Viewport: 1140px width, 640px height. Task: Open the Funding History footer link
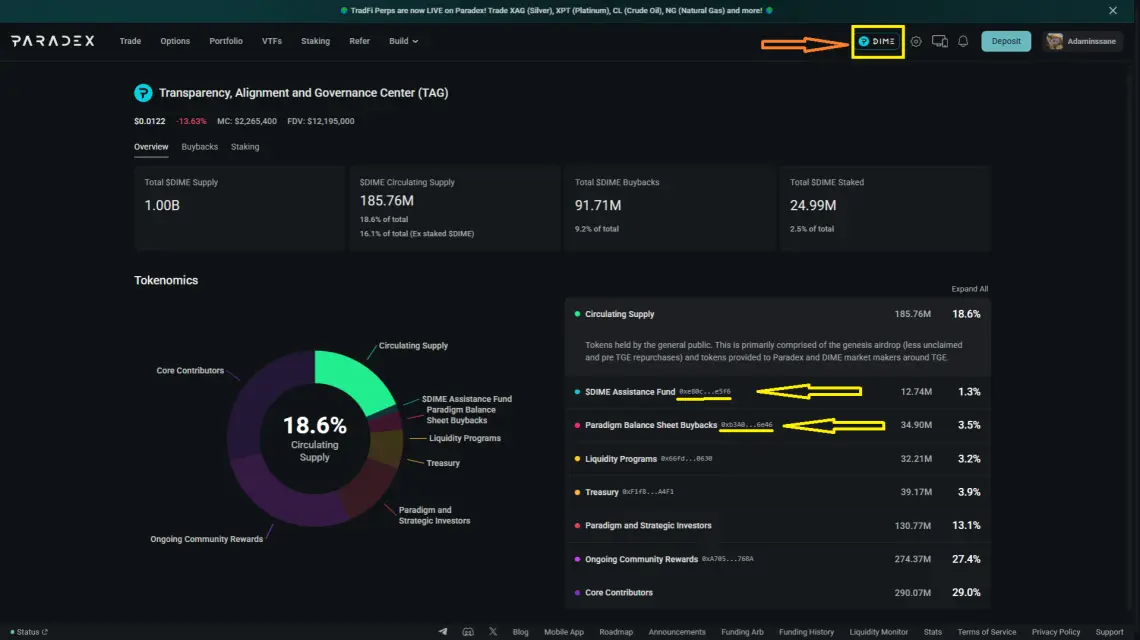pos(806,632)
